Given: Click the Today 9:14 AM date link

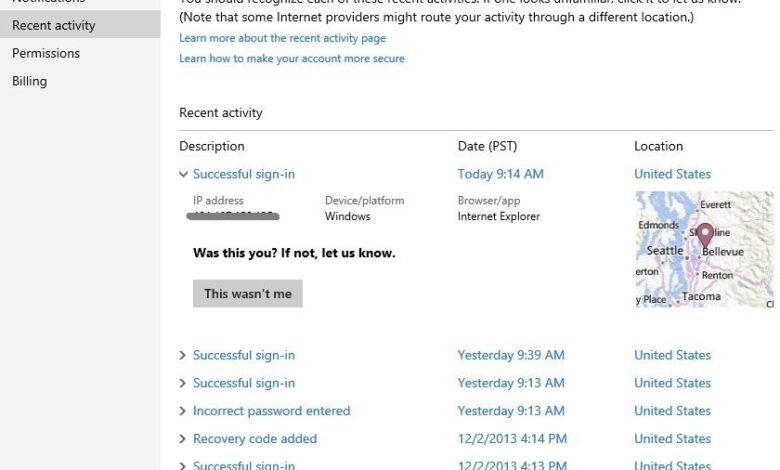Looking at the screenshot, I should (500, 174).
